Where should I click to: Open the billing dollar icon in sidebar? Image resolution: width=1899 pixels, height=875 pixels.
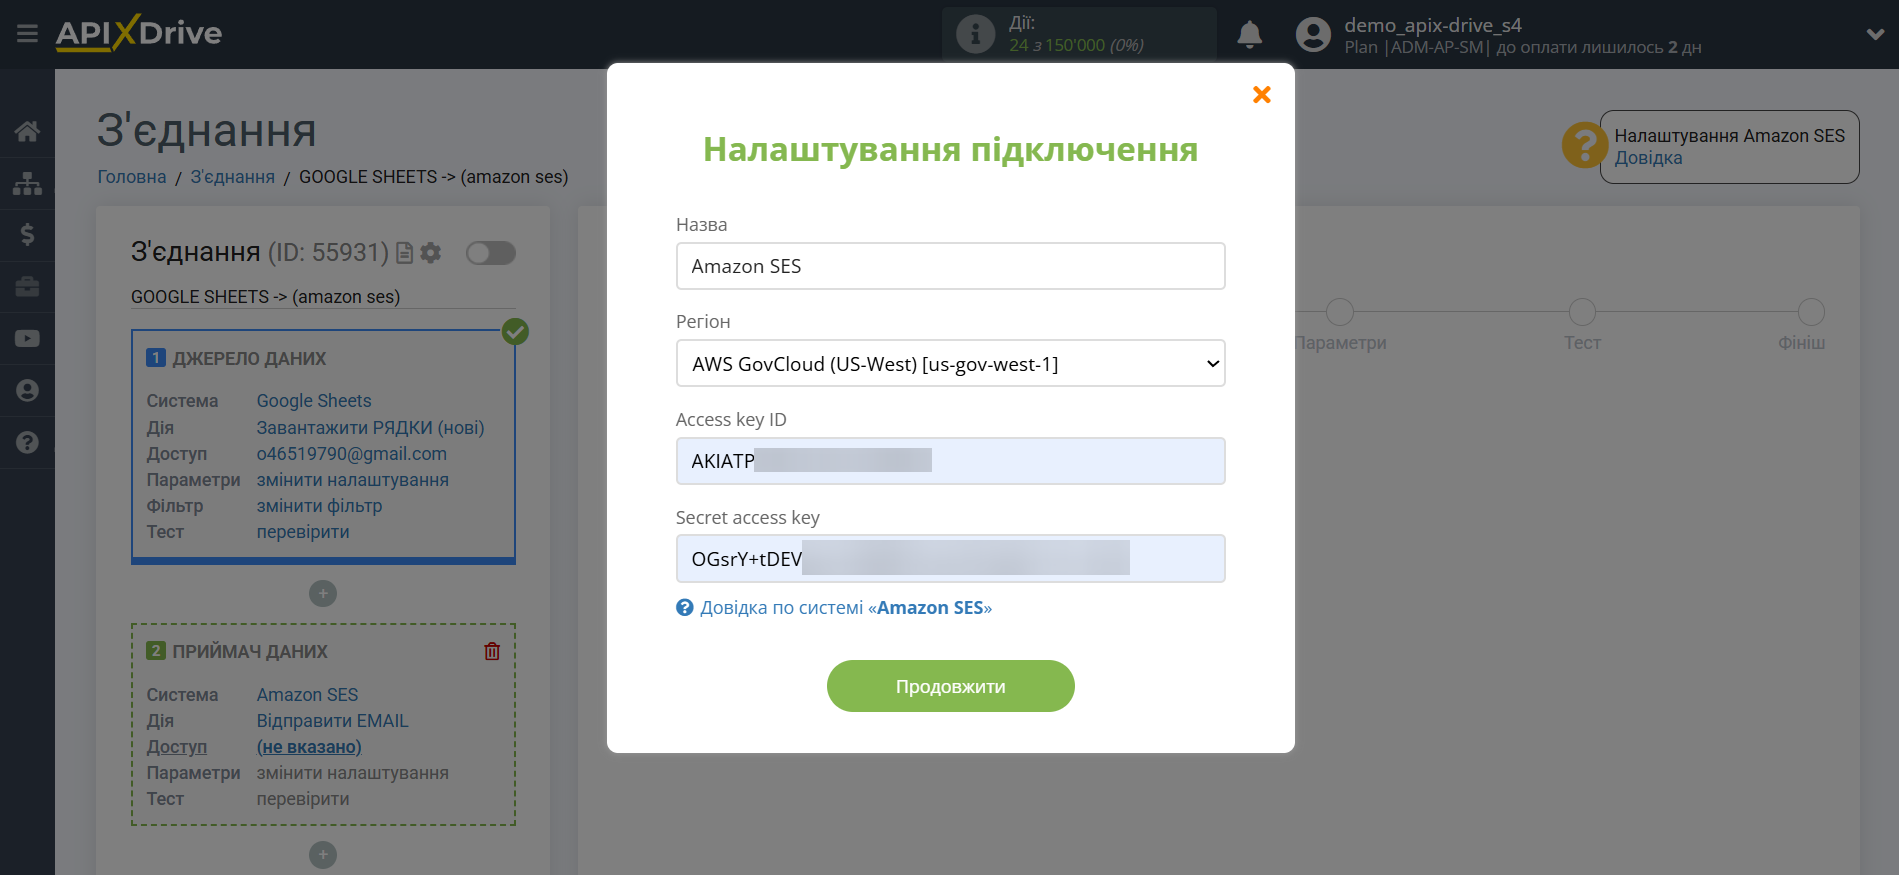tap(27, 235)
